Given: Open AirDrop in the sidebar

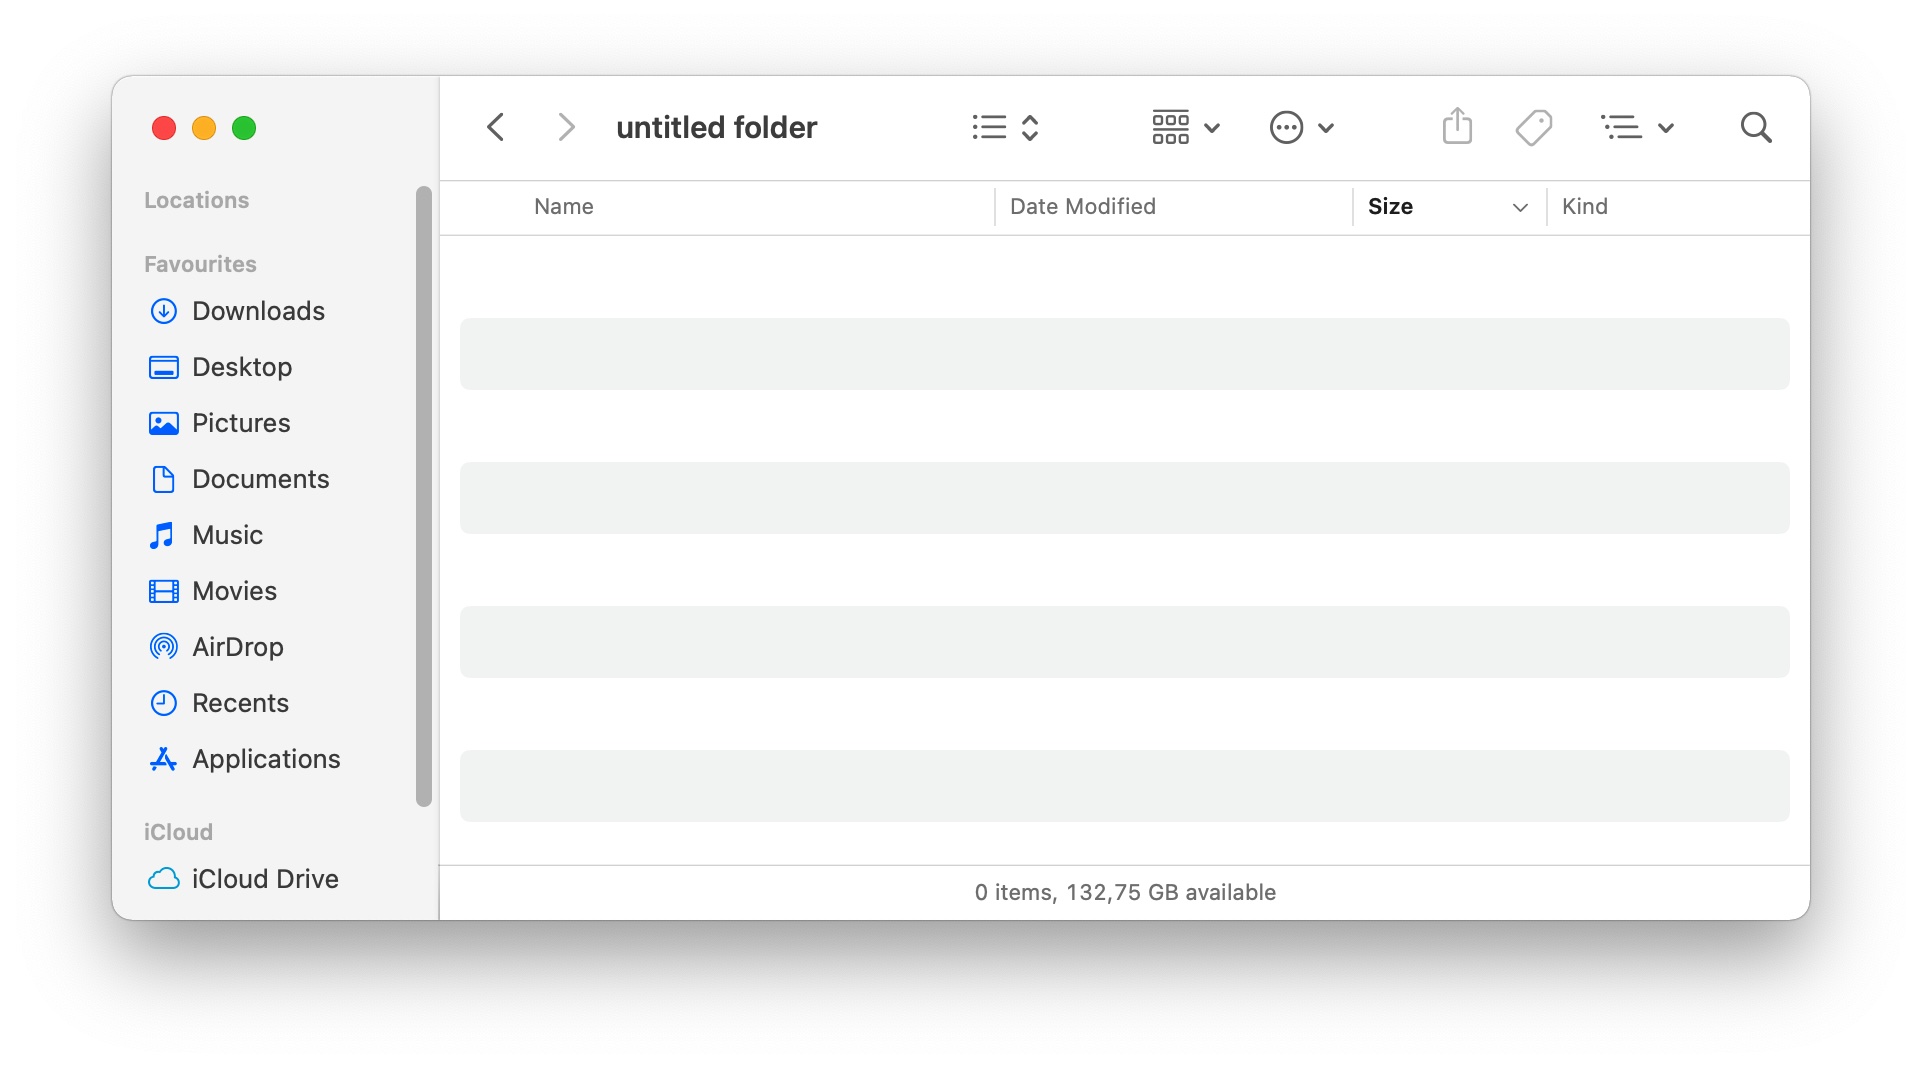Looking at the screenshot, I should 238,647.
